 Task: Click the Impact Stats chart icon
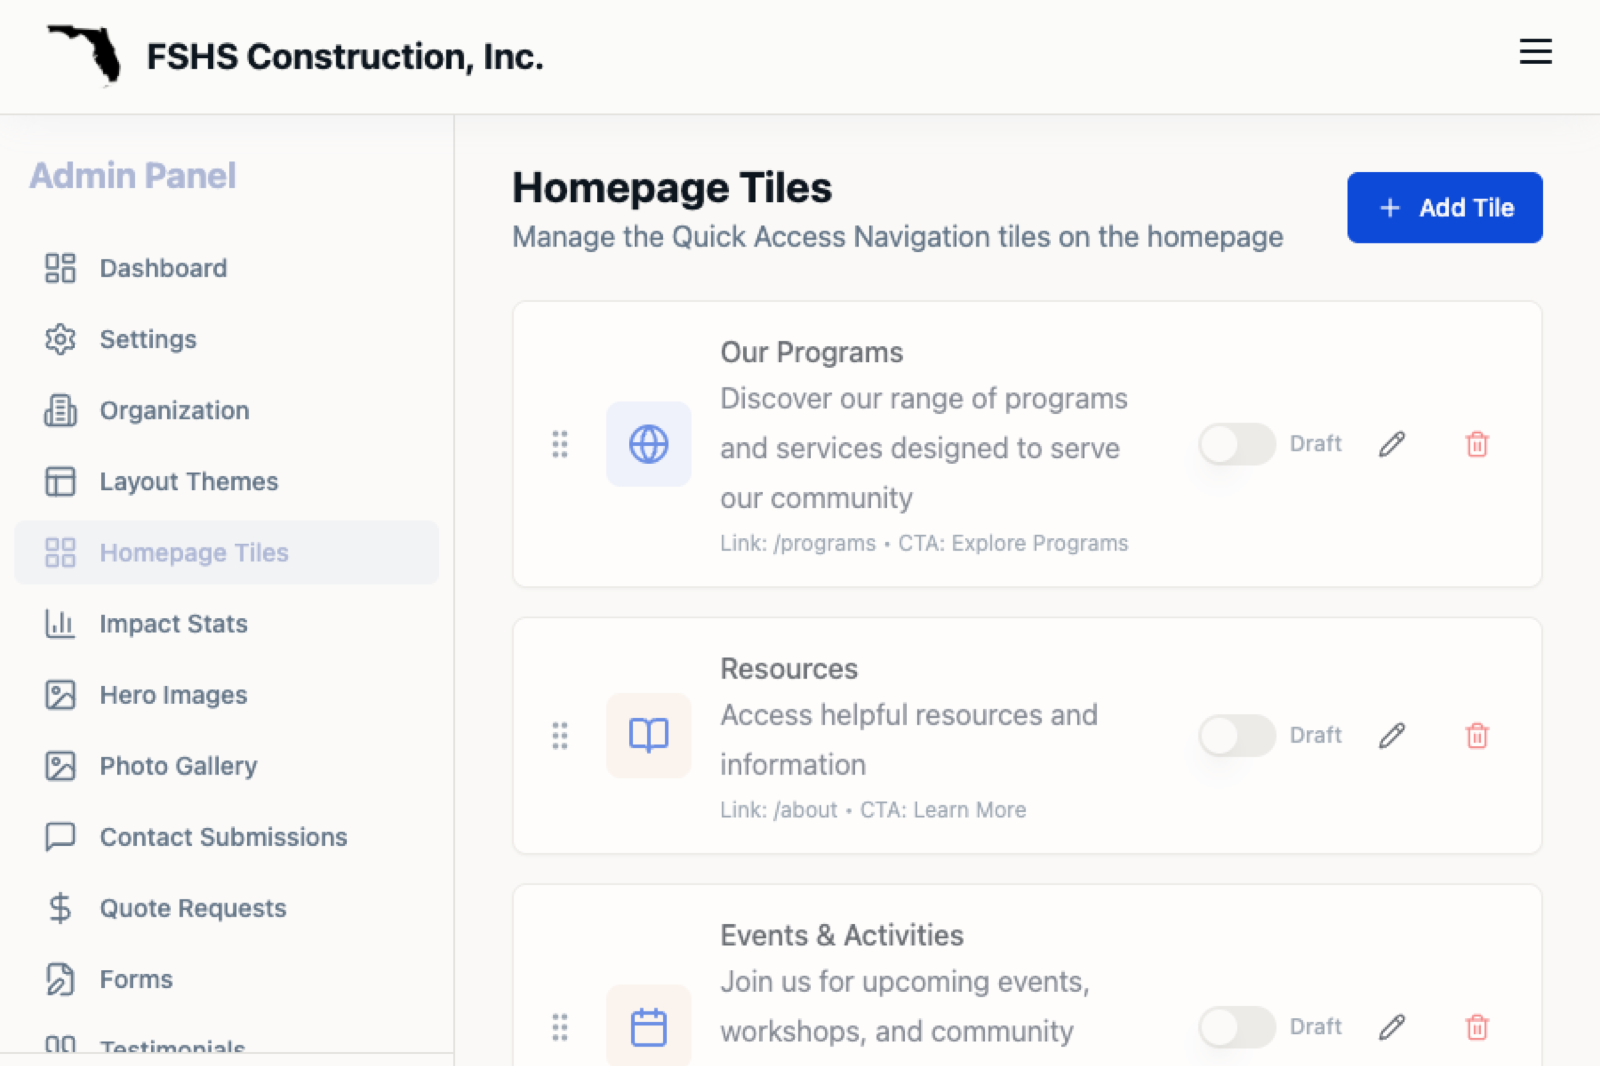pyautogui.click(x=60, y=623)
